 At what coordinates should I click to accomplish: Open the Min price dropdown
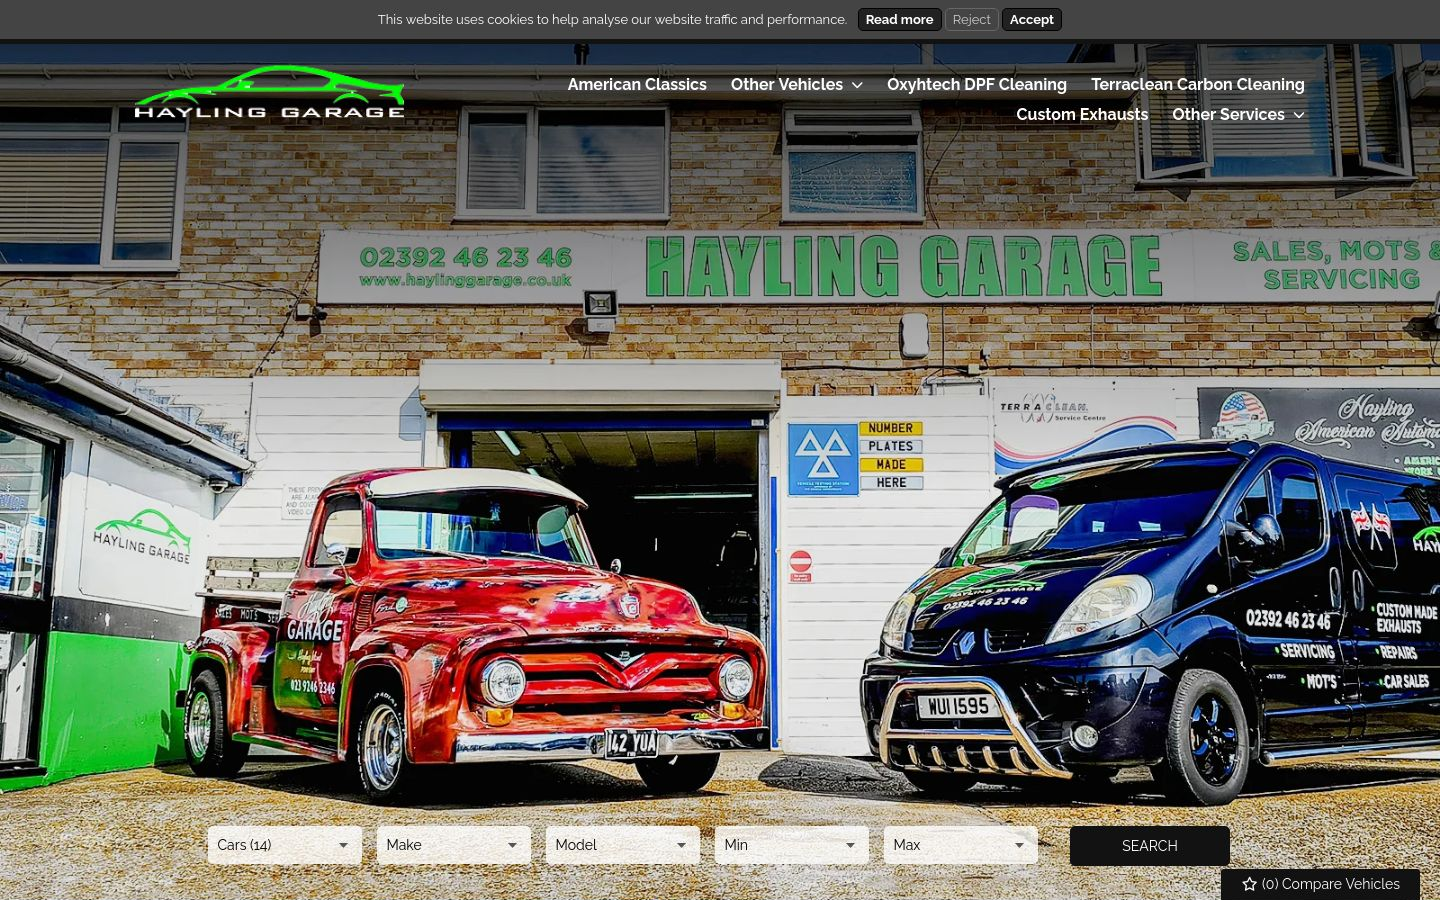792,845
